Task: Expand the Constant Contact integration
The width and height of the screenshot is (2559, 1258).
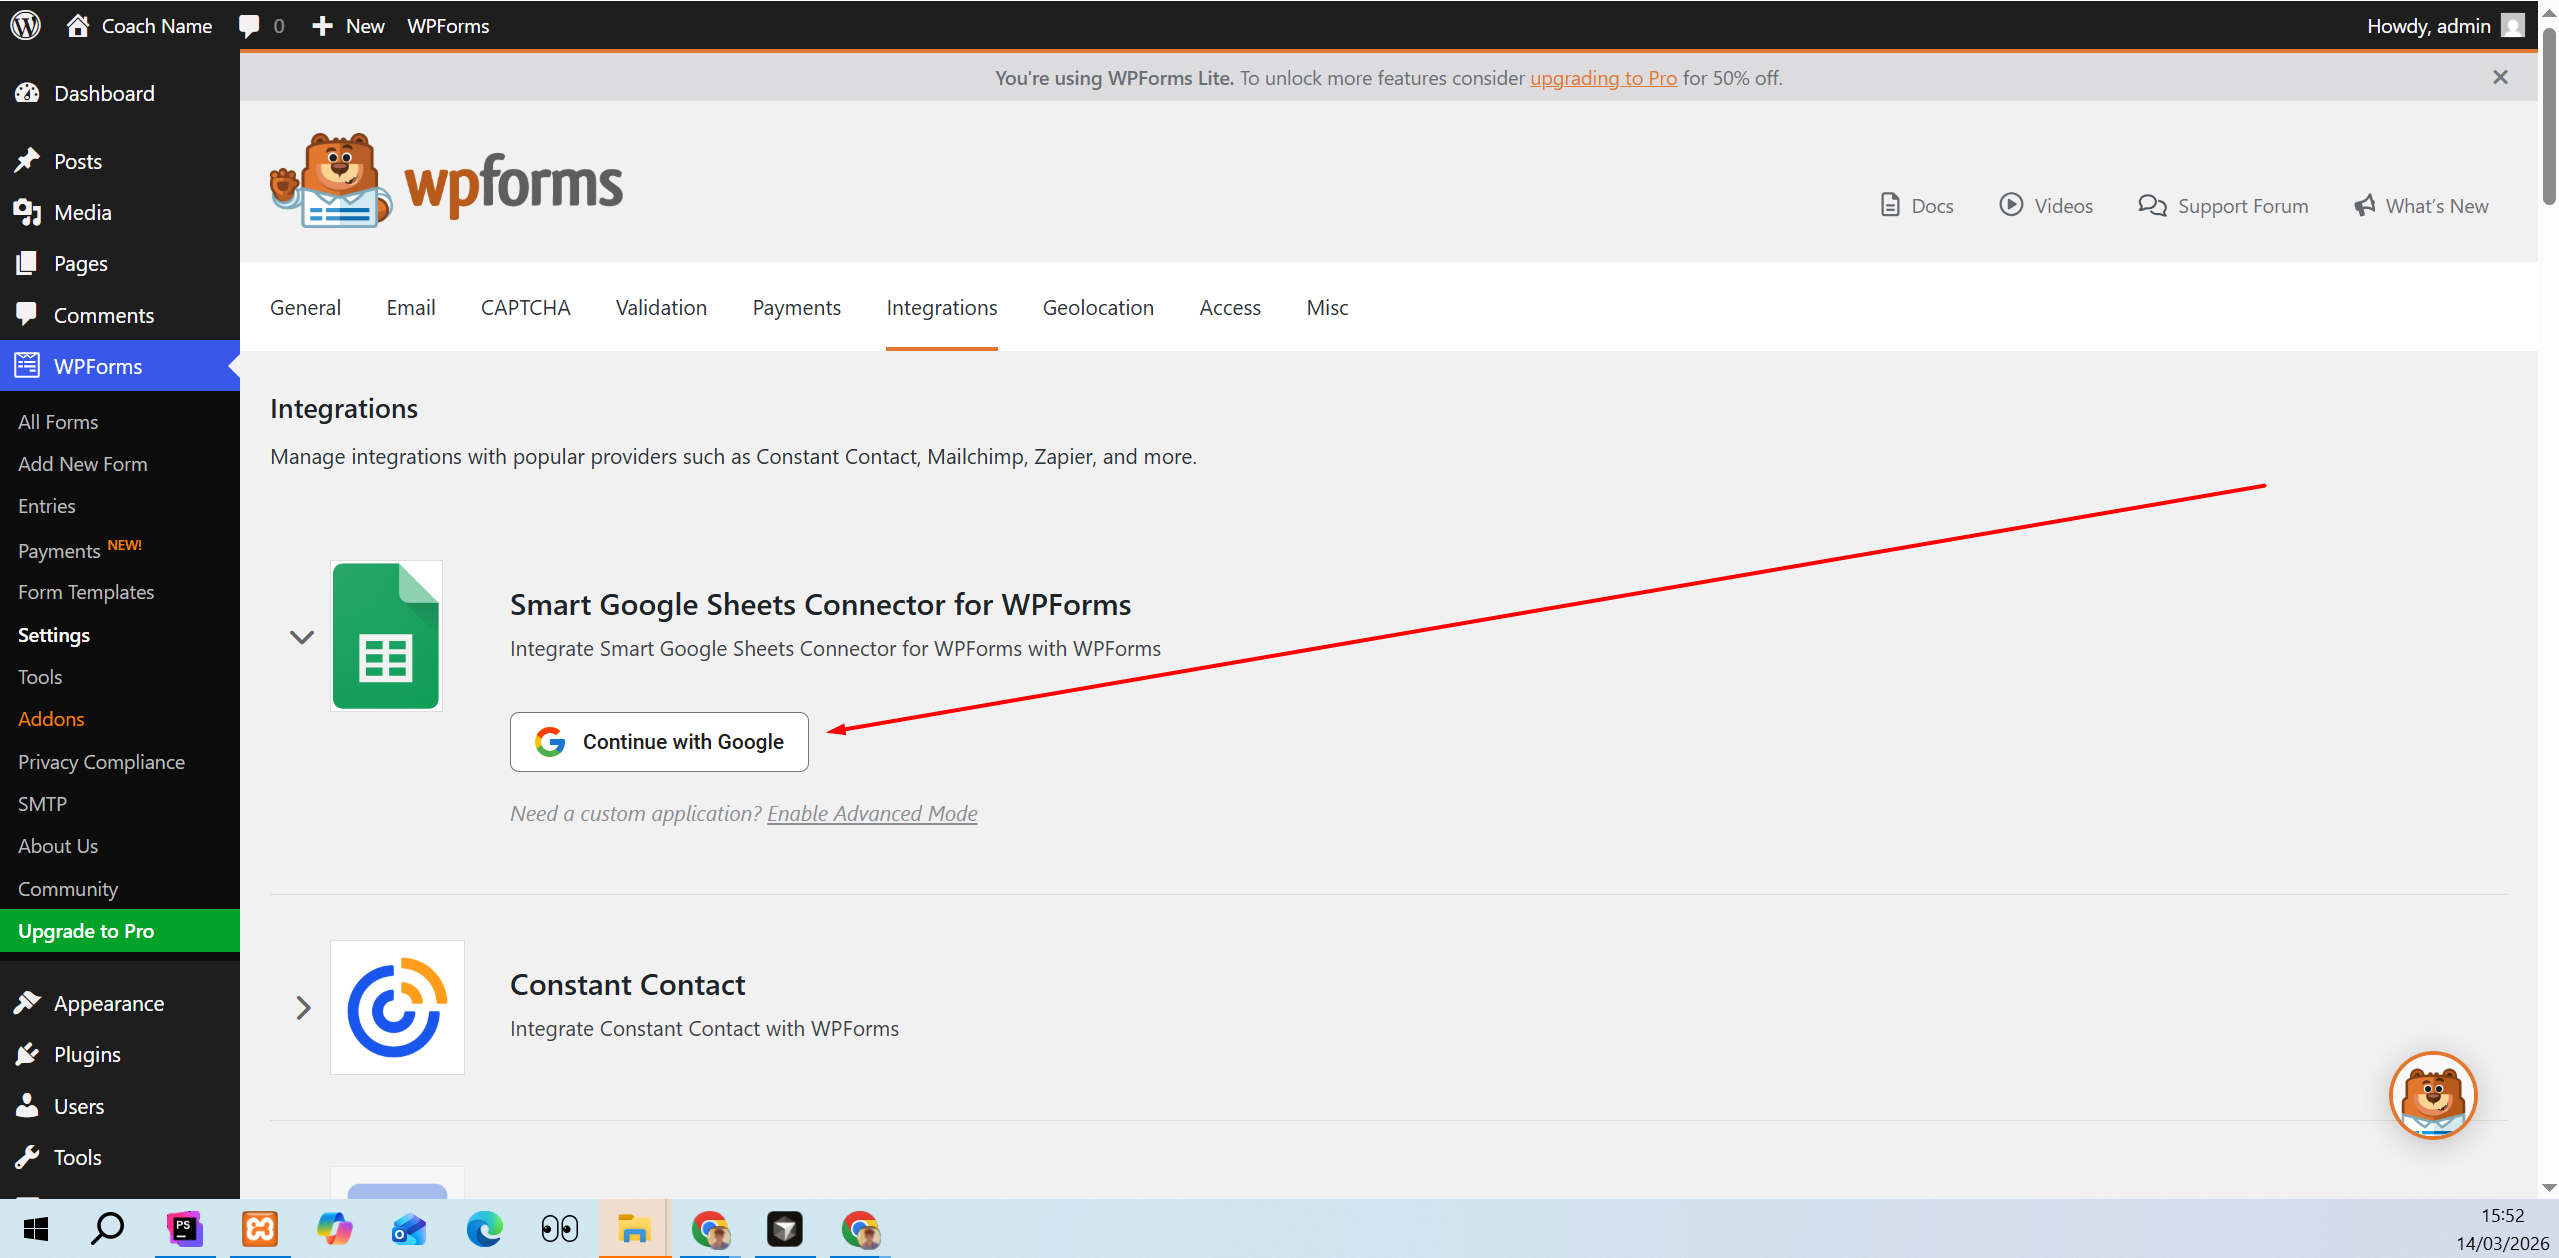Action: [x=303, y=1007]
